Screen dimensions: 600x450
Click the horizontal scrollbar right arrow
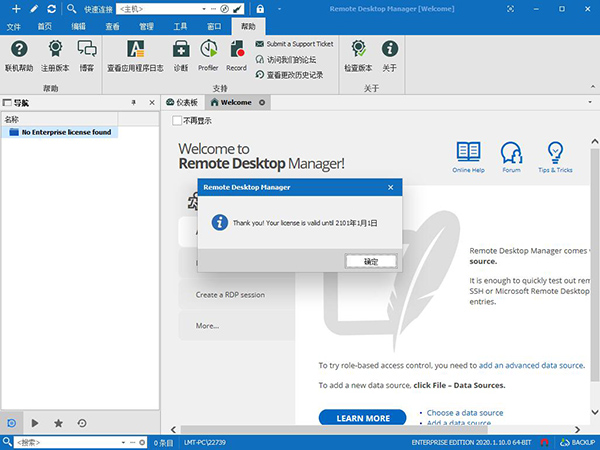(x=577, y=430)
